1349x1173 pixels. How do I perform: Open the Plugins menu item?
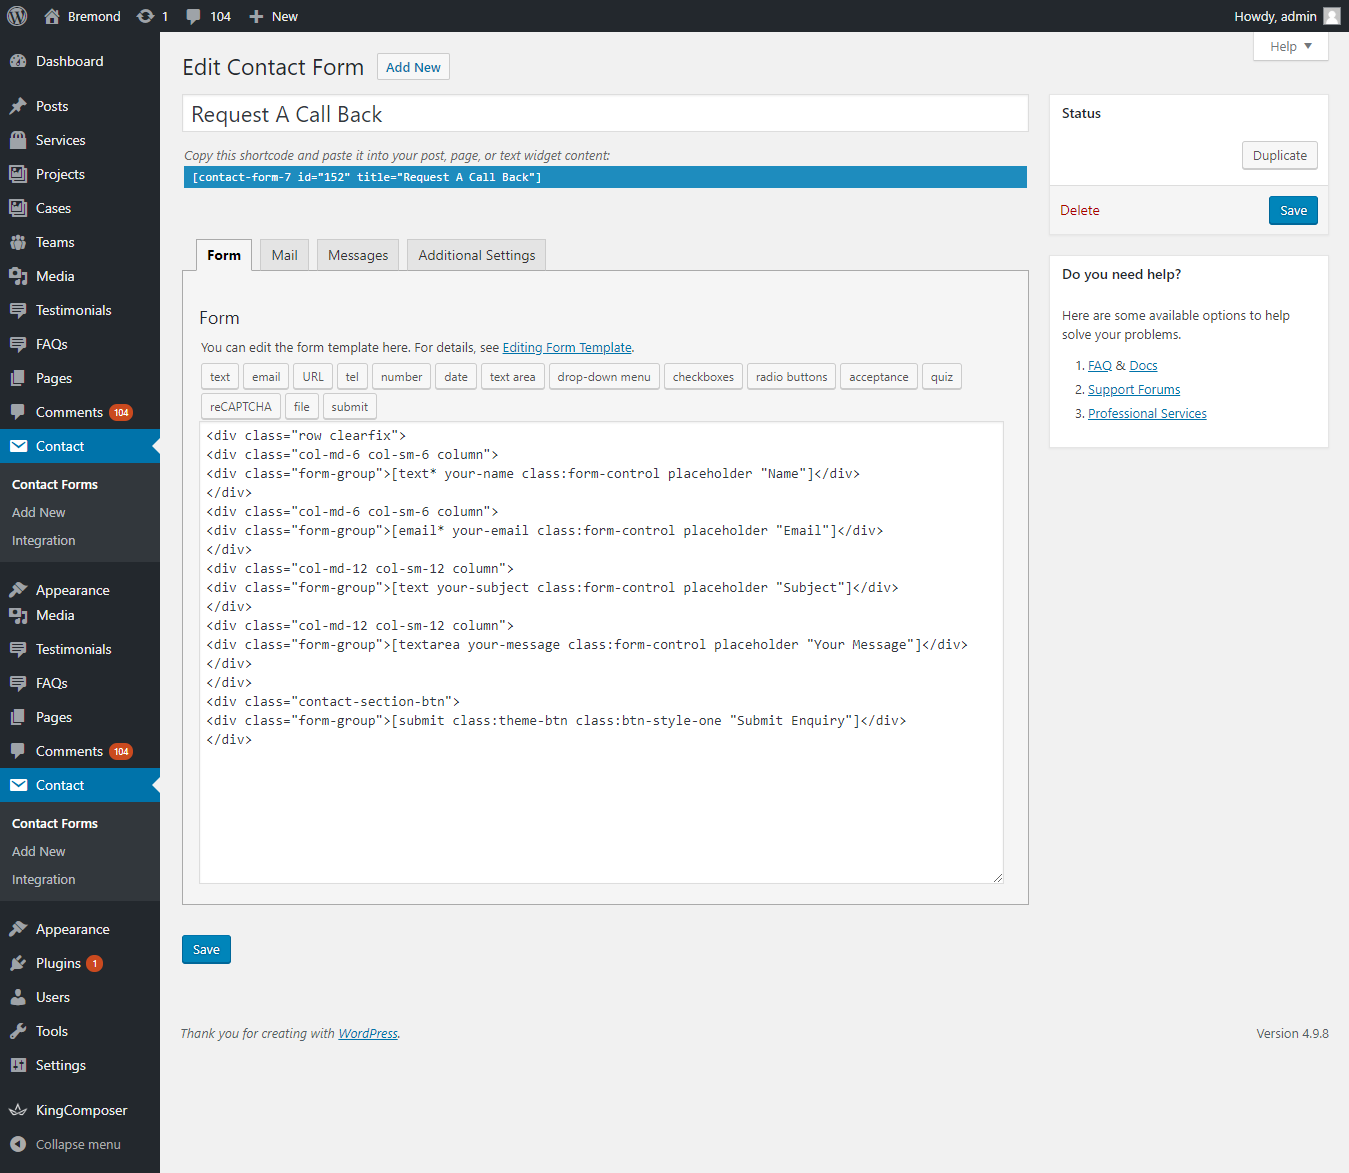pos(58,963)
